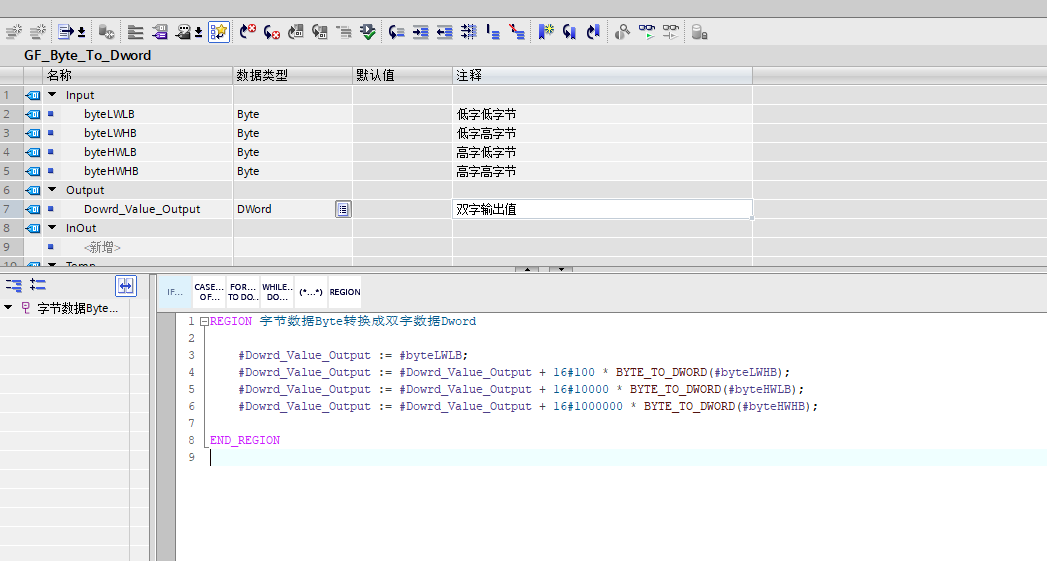Click the indent text icon in toolbar
The width and height of the screenshot is (1047, 561).
click(x=420, y=32)
